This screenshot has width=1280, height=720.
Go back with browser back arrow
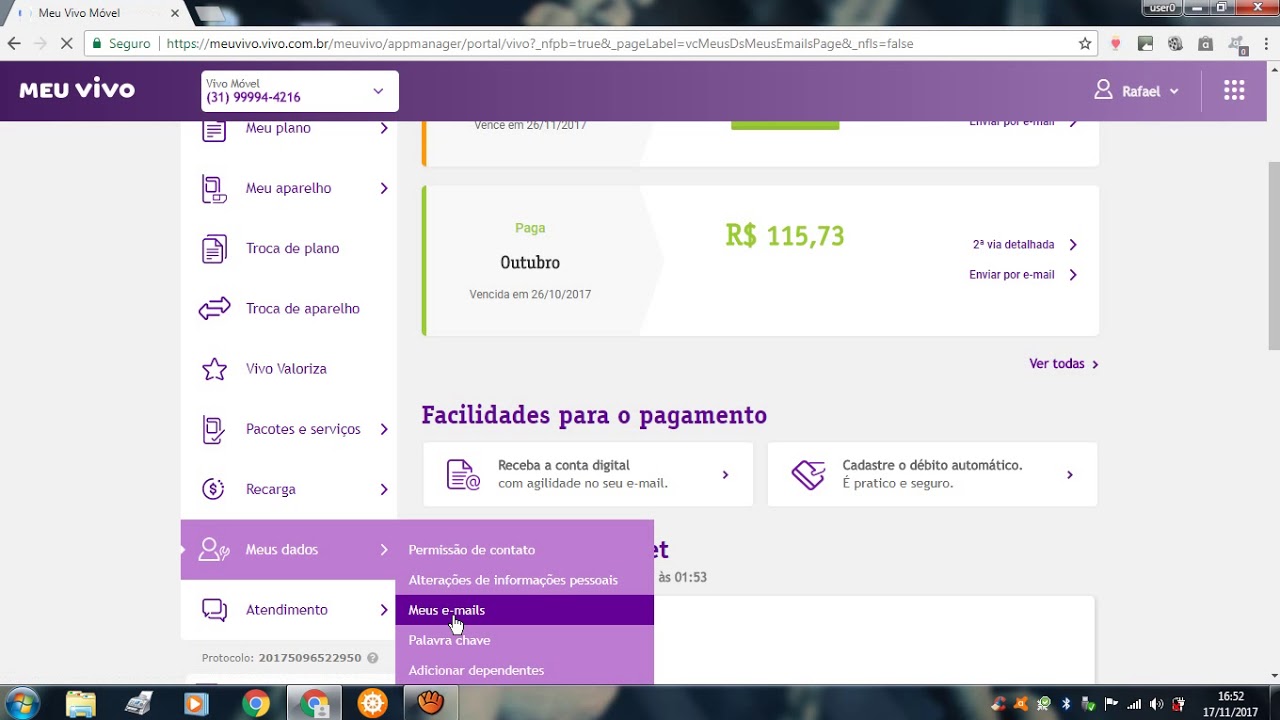(x=14, y=44)
